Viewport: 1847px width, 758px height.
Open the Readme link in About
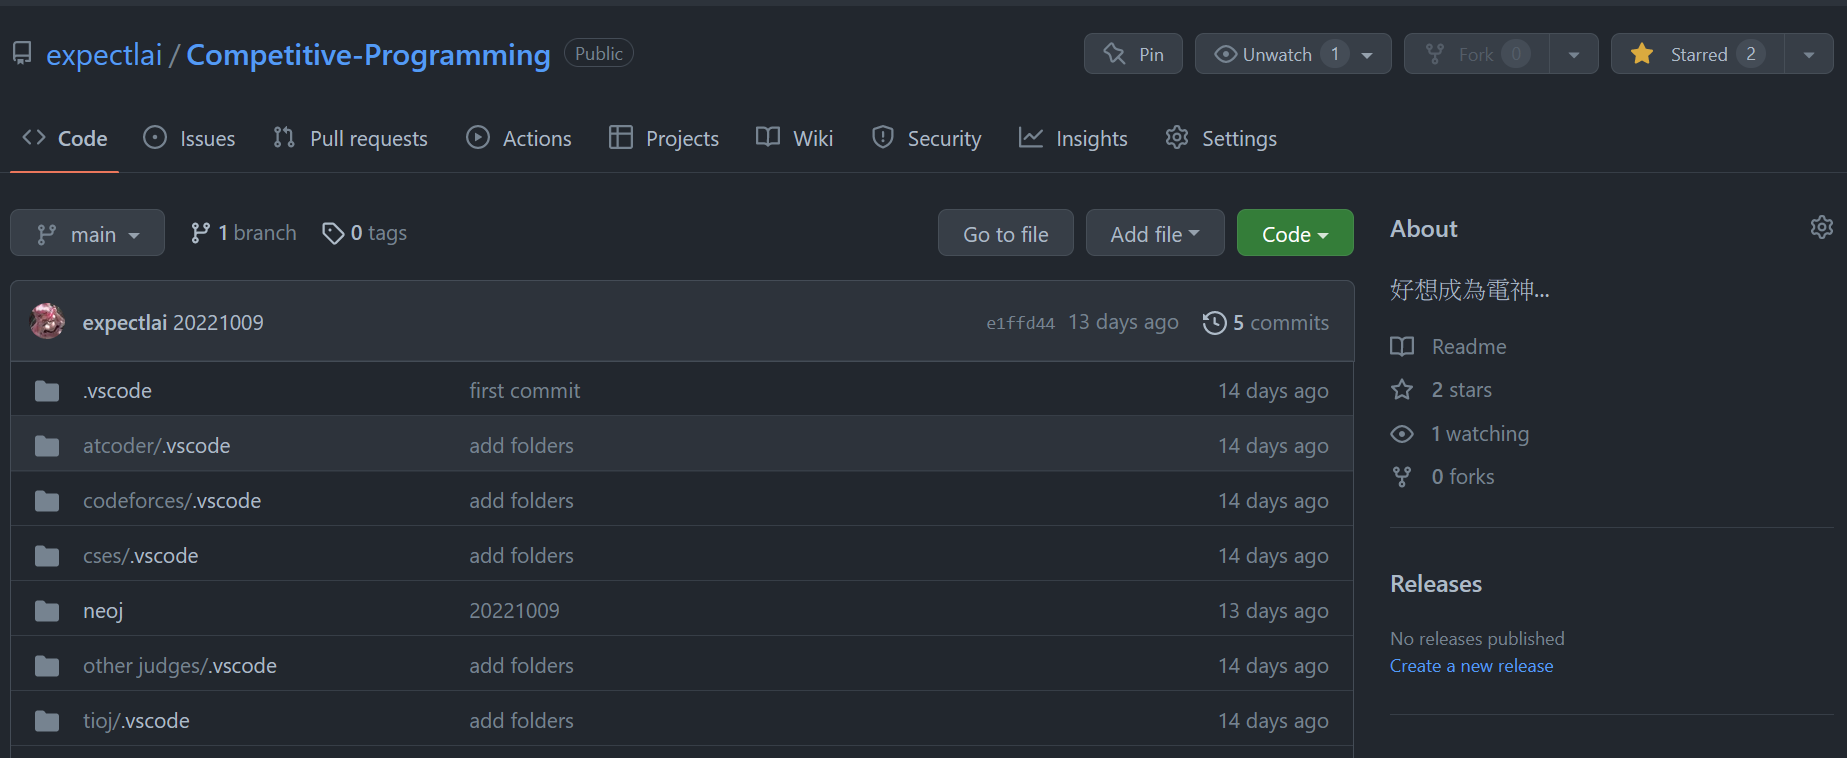[x=1468, y=347]
